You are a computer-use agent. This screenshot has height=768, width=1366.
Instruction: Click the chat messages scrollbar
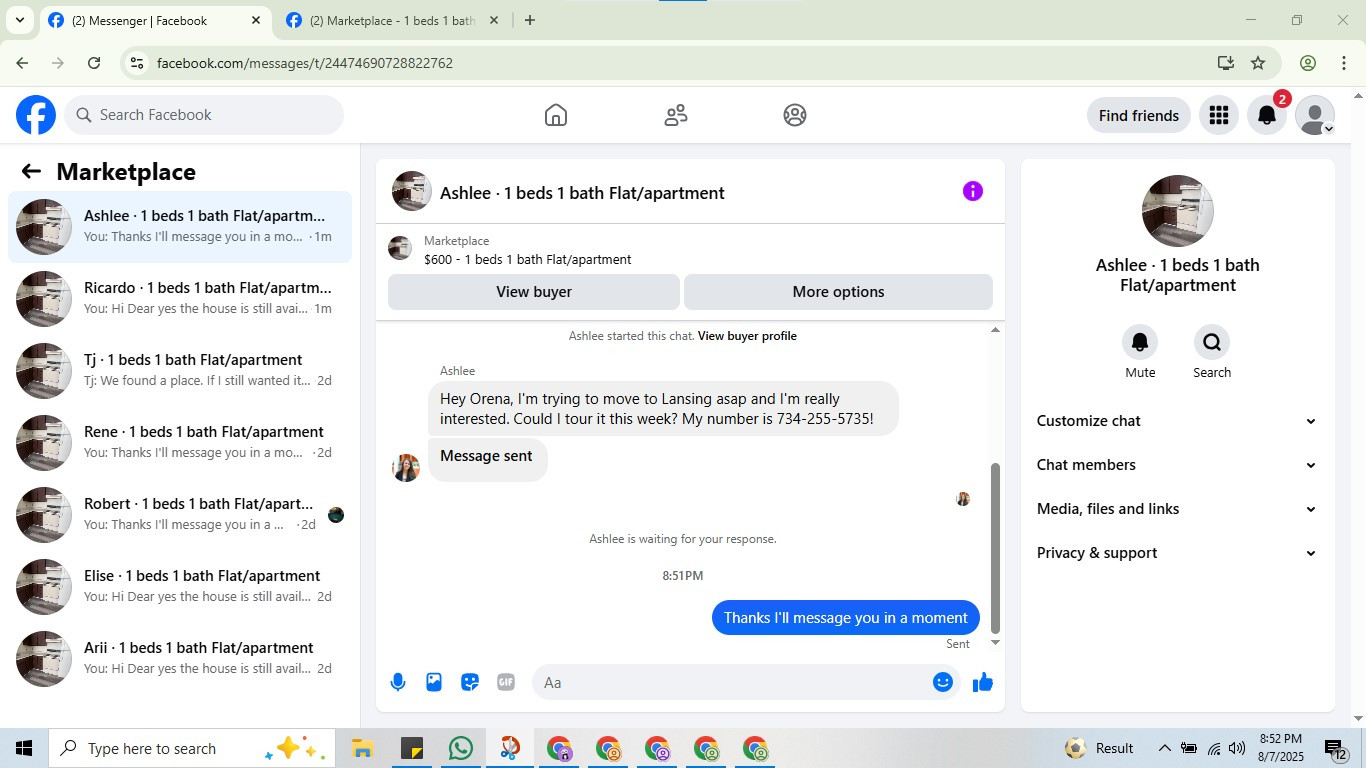[x=995, y=548]
